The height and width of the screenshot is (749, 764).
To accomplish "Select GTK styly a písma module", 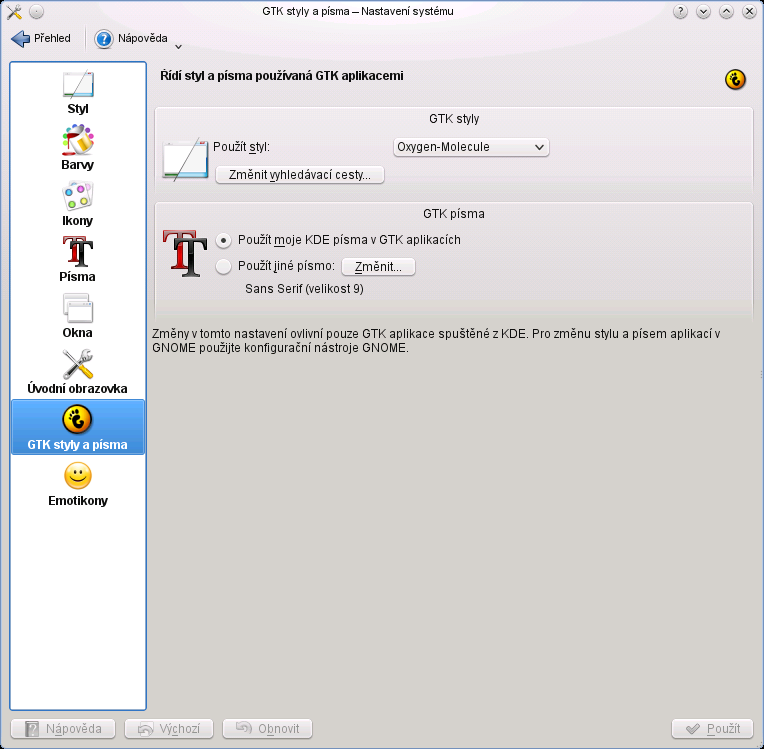I will pyautogui.click(x=78, y=427).
